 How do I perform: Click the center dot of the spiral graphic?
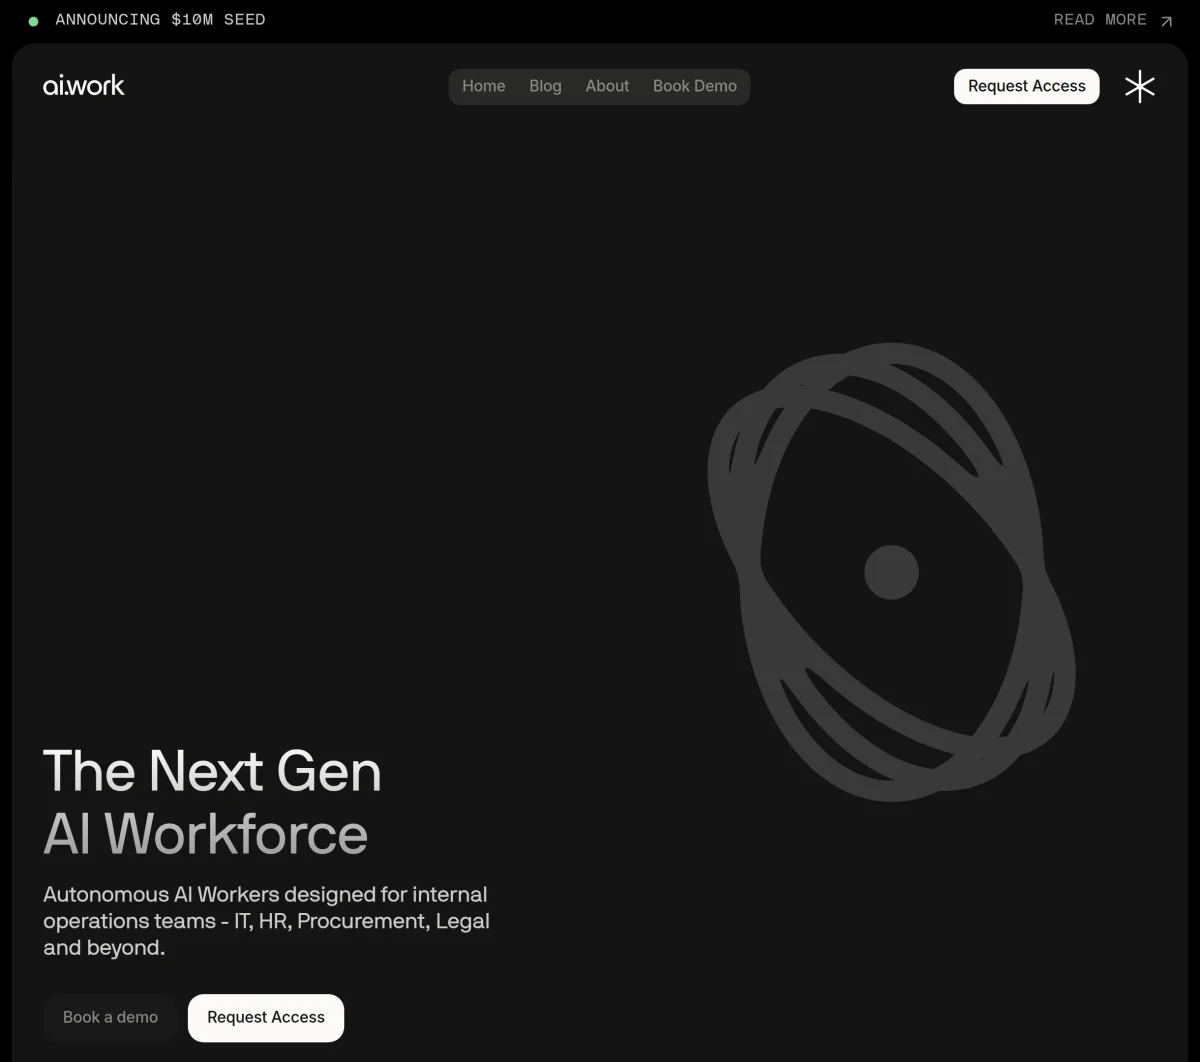tap(890, 571)
